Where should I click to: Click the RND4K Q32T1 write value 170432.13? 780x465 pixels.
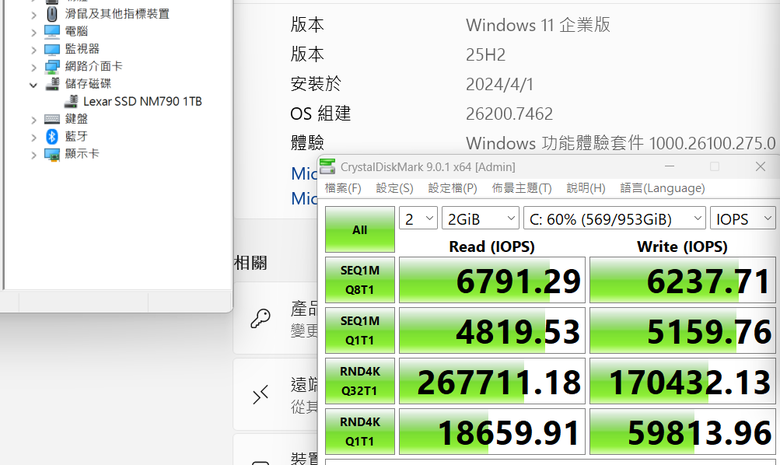pyautogui.click(x=682, y=381)
